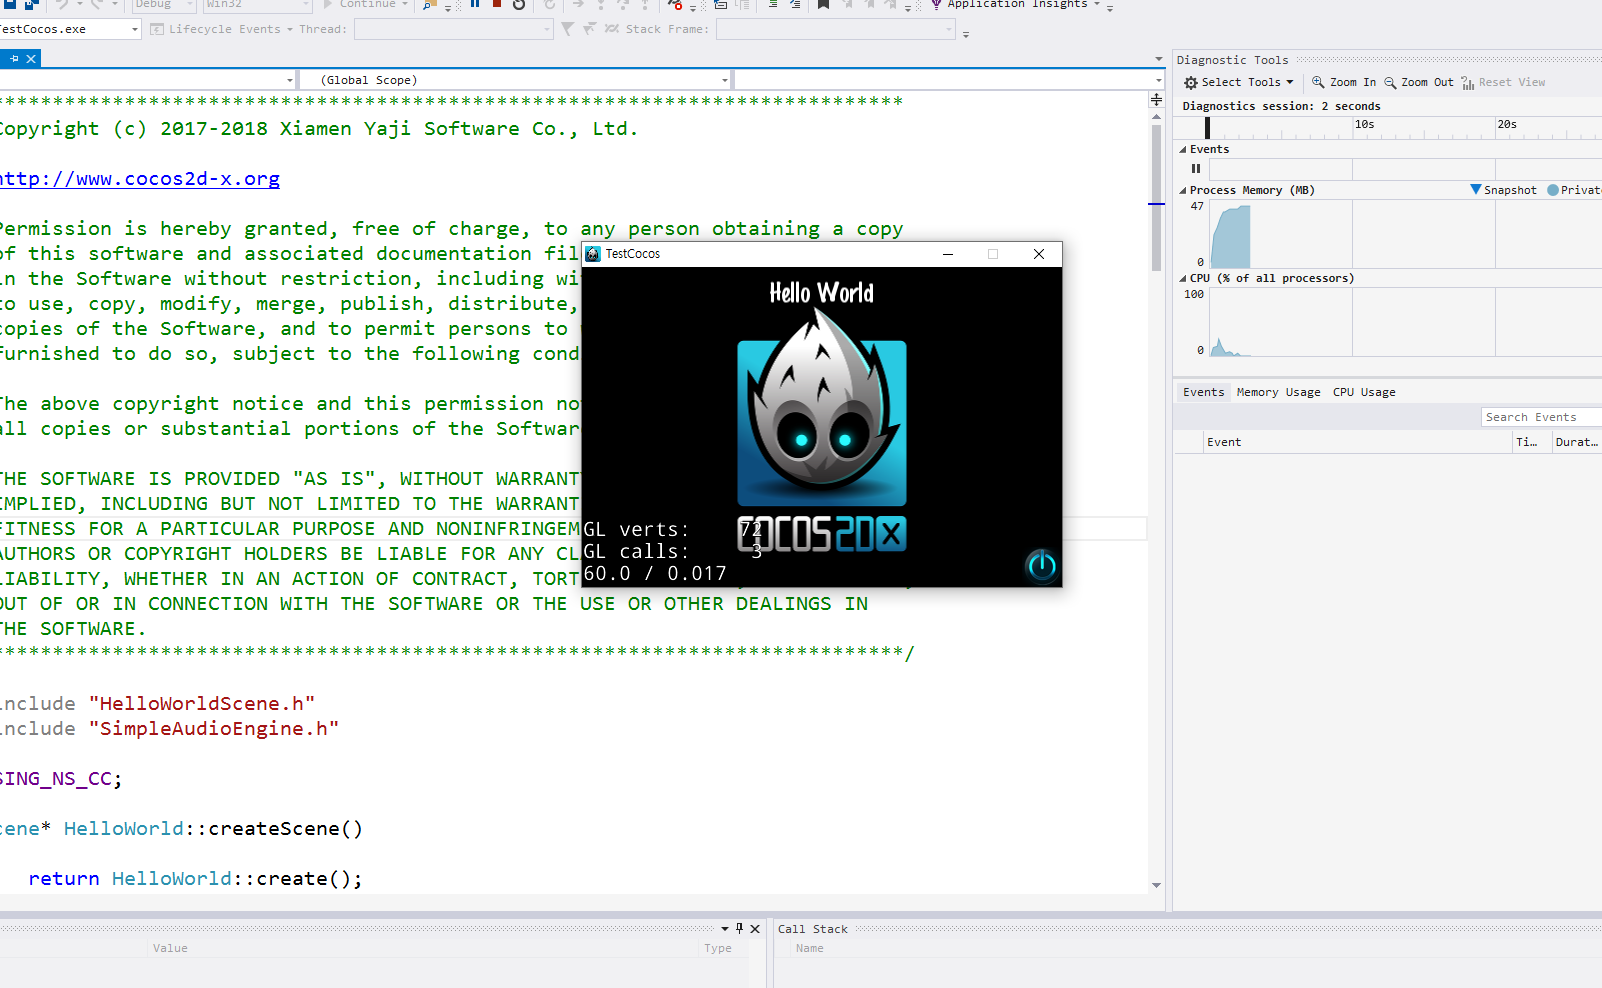Zoom Out on diagnostics timeline
This screenshot has height=988, width=1602.
click(x=1419, y=83)
